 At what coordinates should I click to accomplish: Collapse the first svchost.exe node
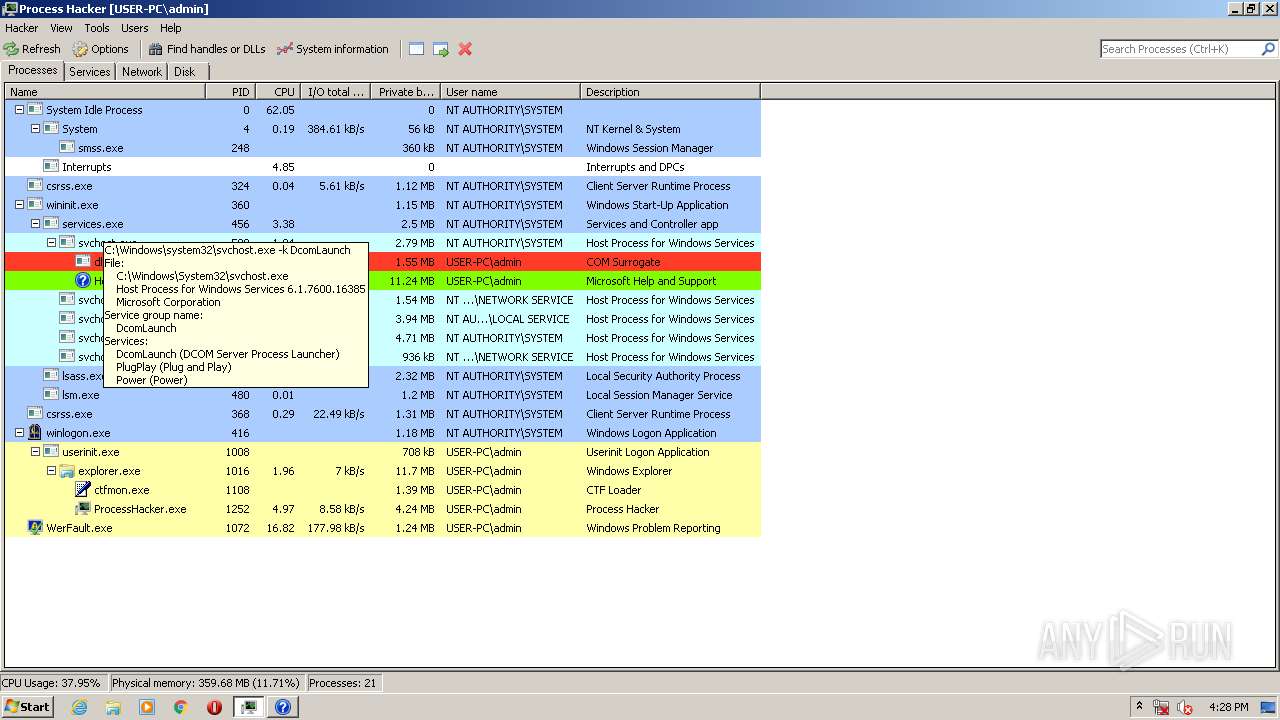(x=51, y=243)
